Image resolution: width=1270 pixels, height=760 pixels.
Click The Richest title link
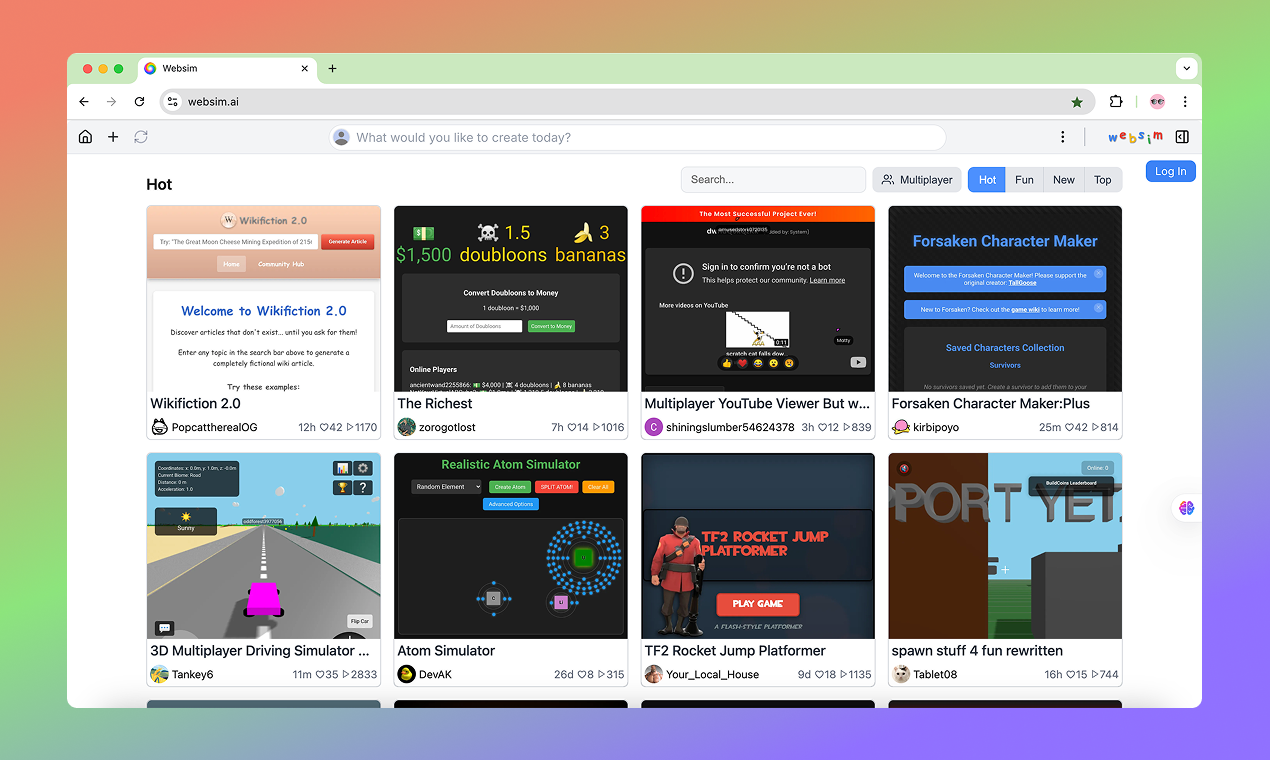click(435, 404)
